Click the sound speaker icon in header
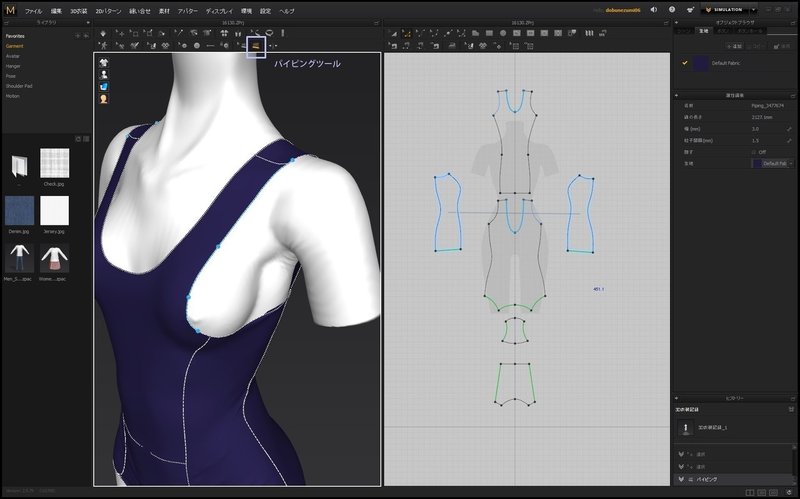Screen dimensions: 800x499 coord(653,9)
